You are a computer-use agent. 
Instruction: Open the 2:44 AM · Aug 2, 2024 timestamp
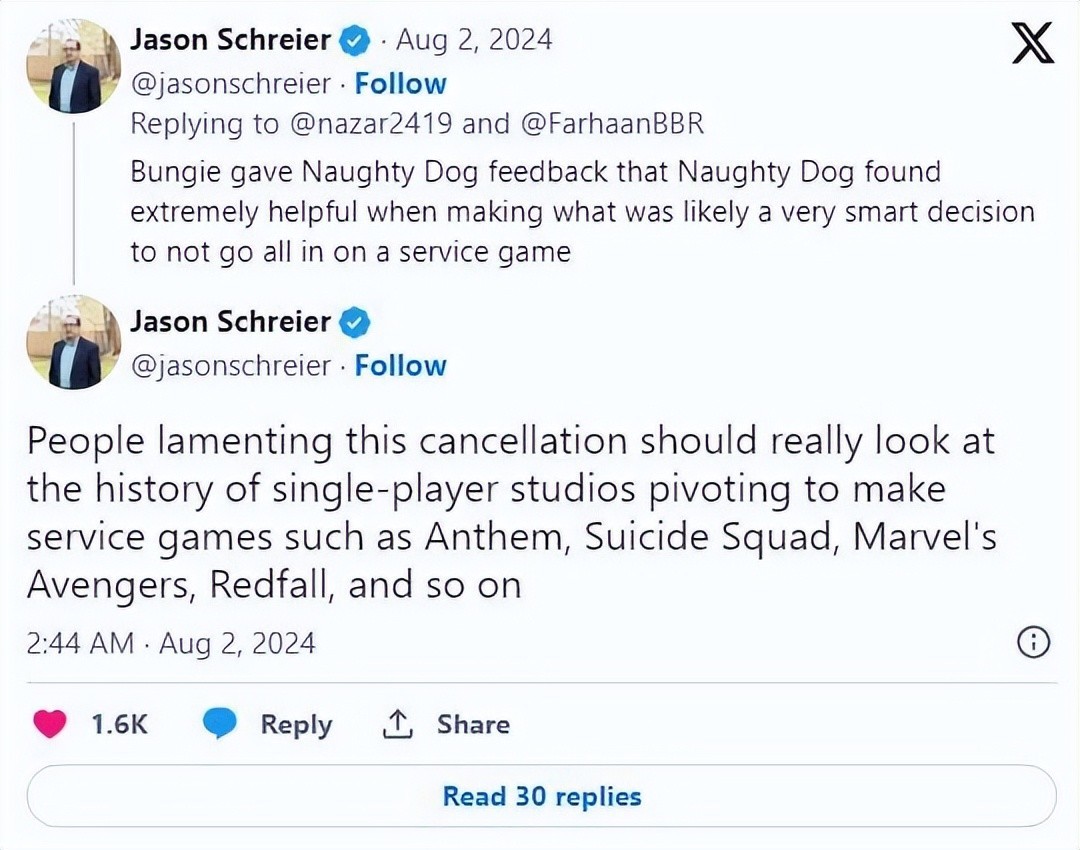[x=171, y=643]
